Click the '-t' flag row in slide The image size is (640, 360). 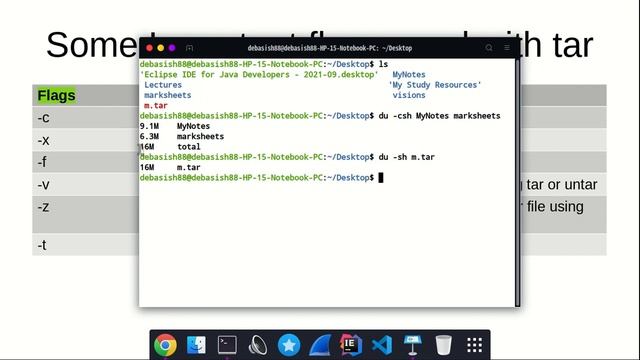coord(86,245)
